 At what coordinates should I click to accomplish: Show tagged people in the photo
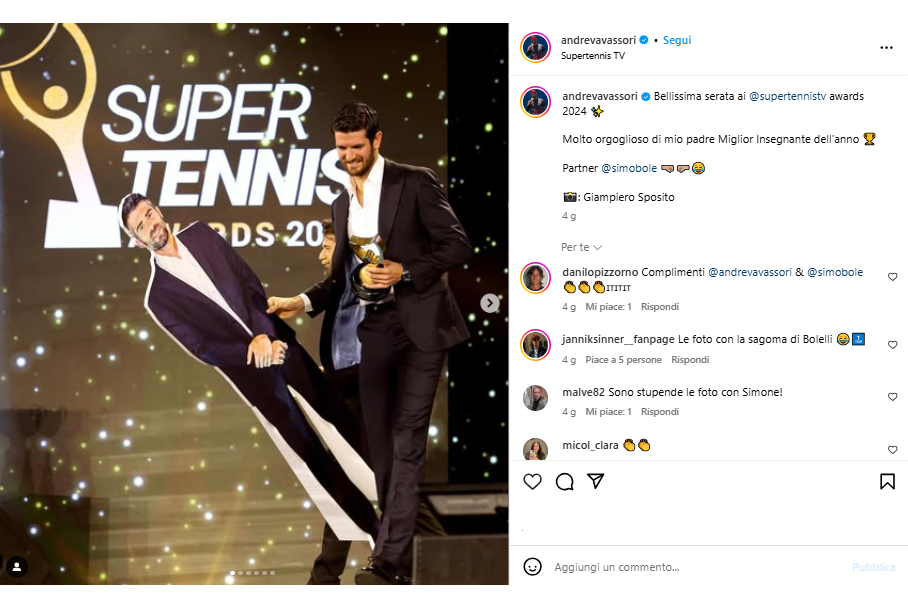17,567
